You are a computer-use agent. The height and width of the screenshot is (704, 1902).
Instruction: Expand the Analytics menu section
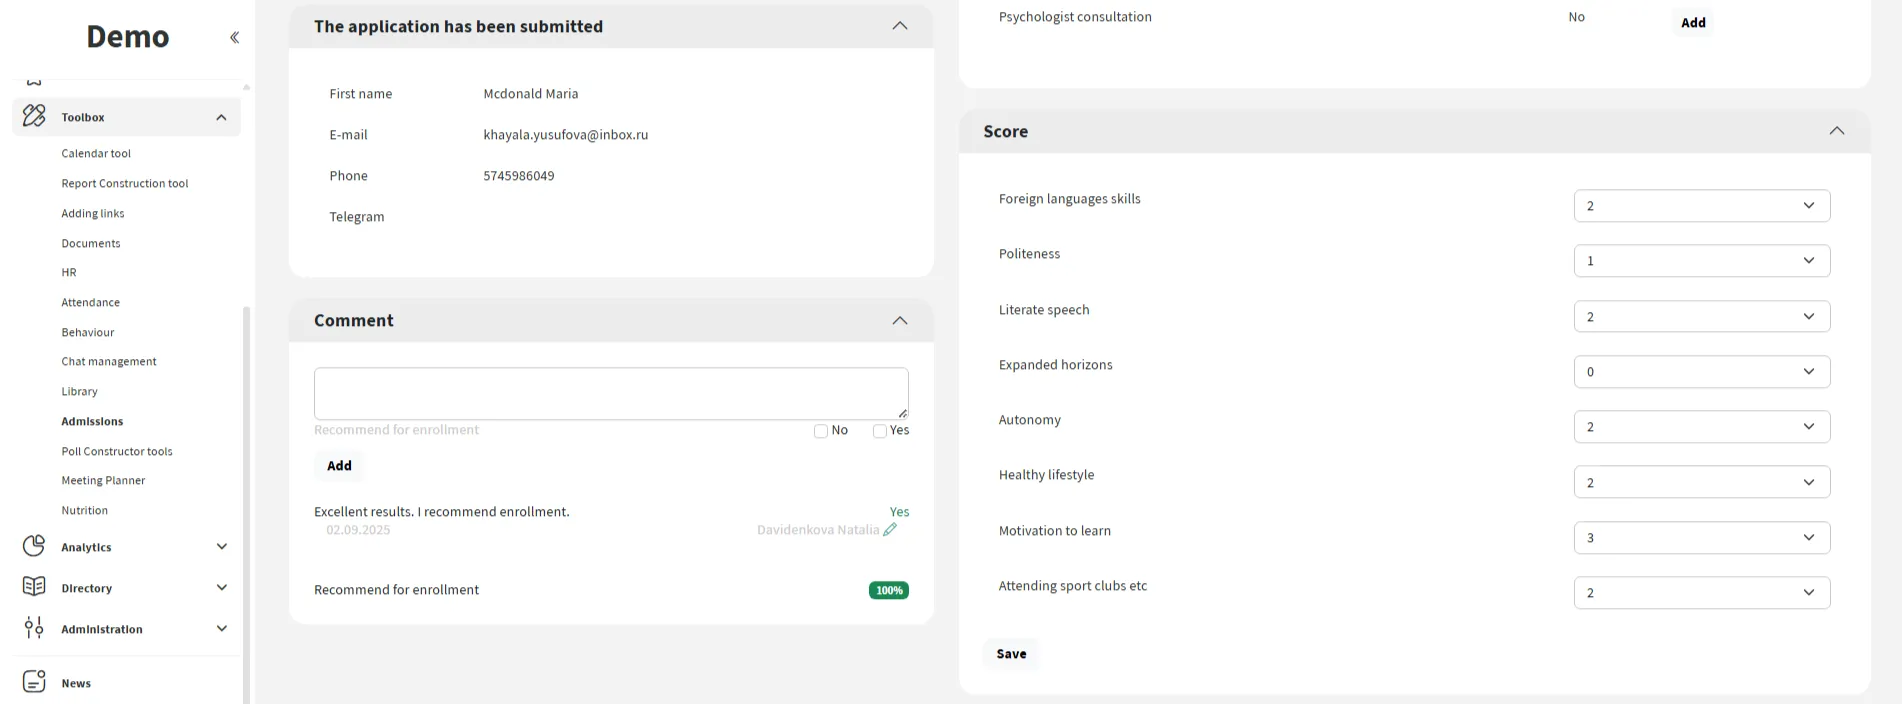click(221, 546)
